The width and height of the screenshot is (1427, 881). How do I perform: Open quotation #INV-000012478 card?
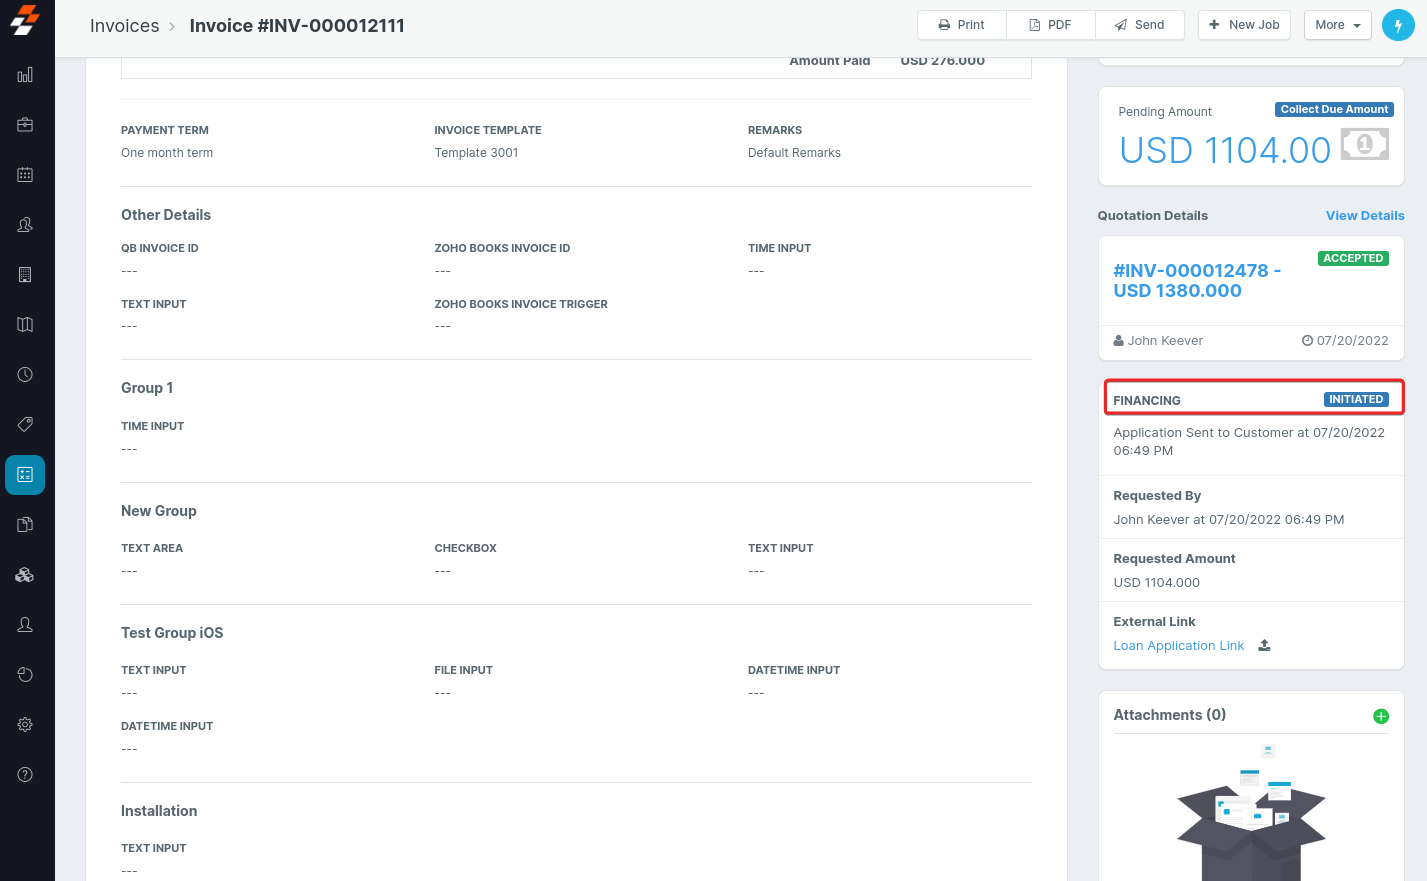pos(1196,281)
